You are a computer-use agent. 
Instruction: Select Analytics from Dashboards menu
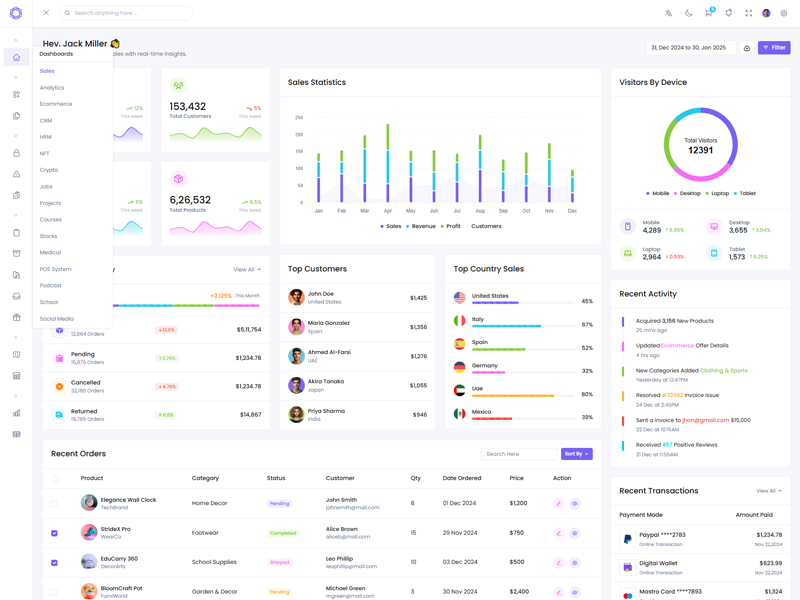(52, 88)
